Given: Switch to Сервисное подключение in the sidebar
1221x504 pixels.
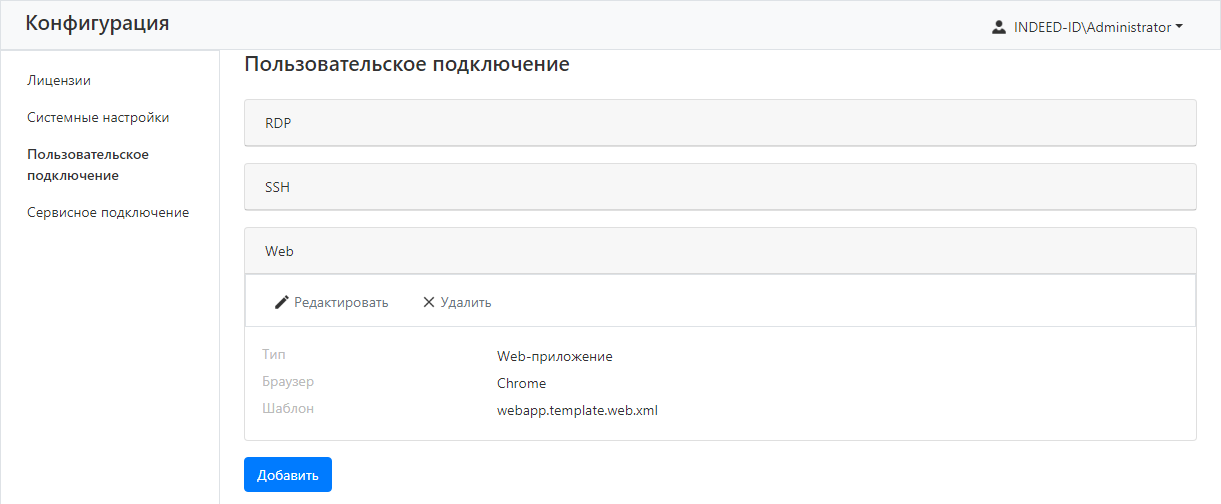Looking at the screenshot, I should point(108,212).
